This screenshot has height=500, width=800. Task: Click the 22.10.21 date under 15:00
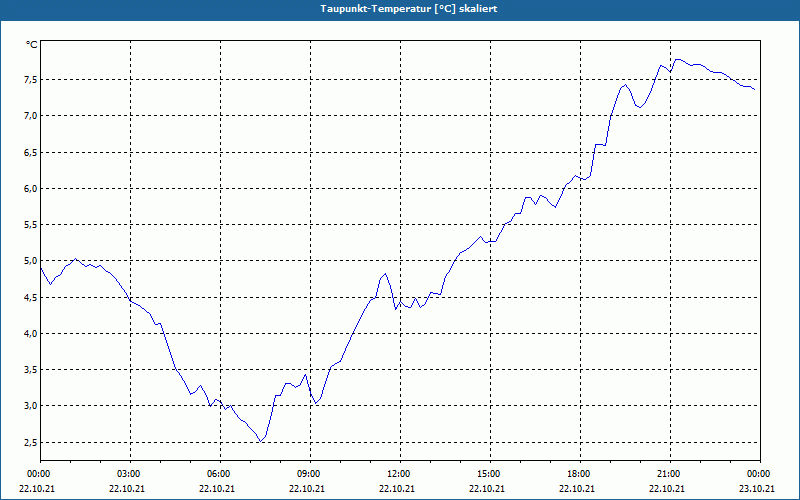487,488
